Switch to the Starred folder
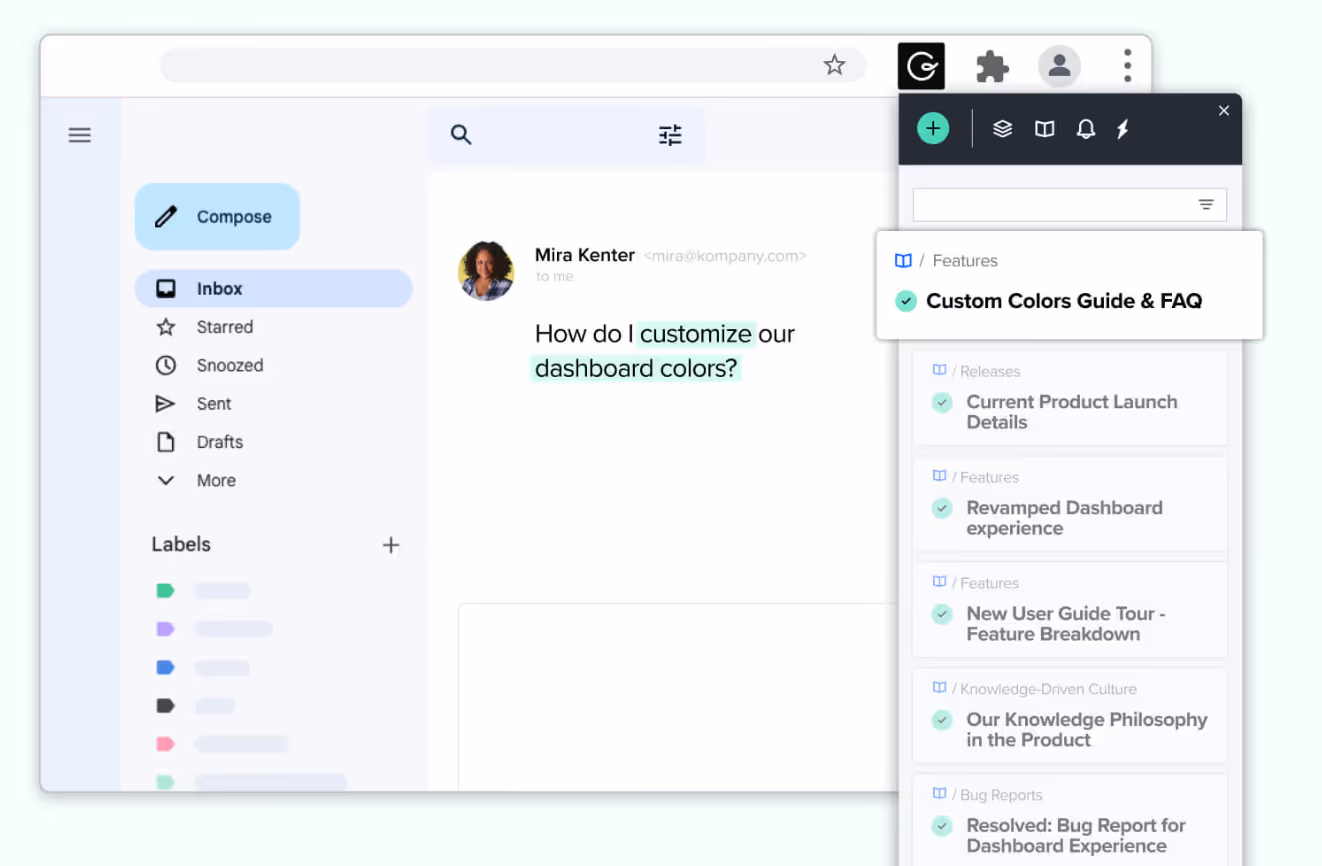The height and width of the screenshot is (866, 1322). 224,326
